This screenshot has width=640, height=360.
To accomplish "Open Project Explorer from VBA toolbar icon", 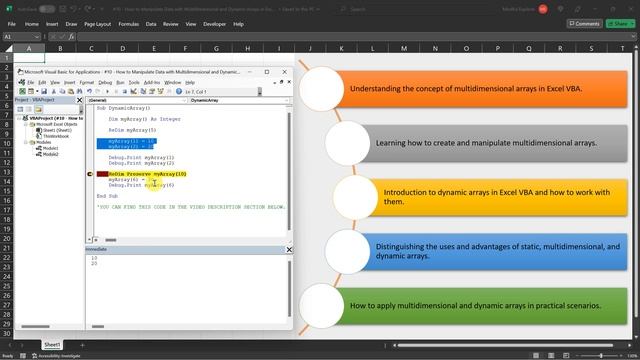I will (x=143, y=91).
